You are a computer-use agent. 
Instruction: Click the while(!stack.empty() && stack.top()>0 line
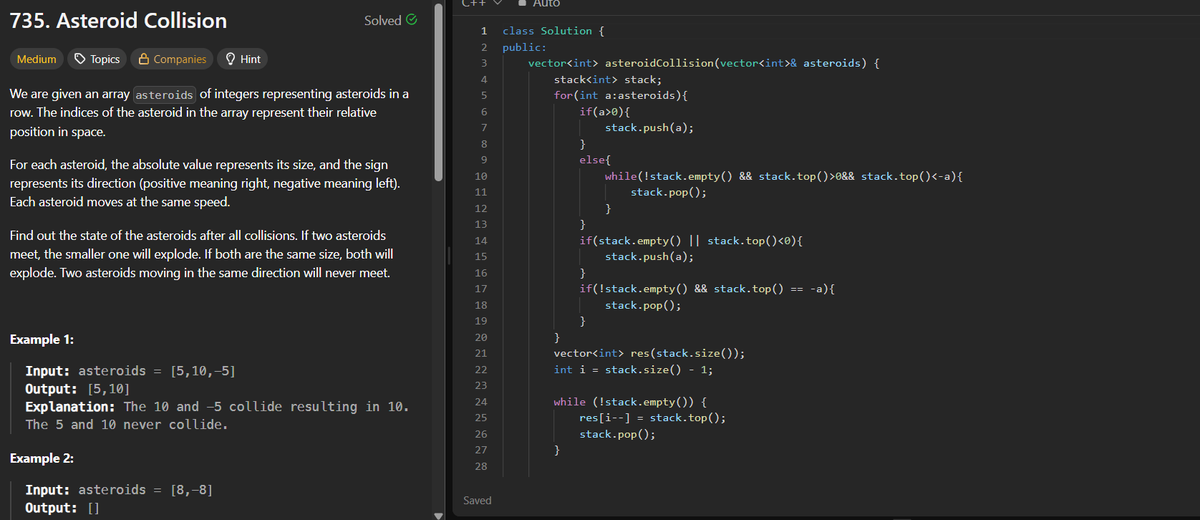point(784,176)
